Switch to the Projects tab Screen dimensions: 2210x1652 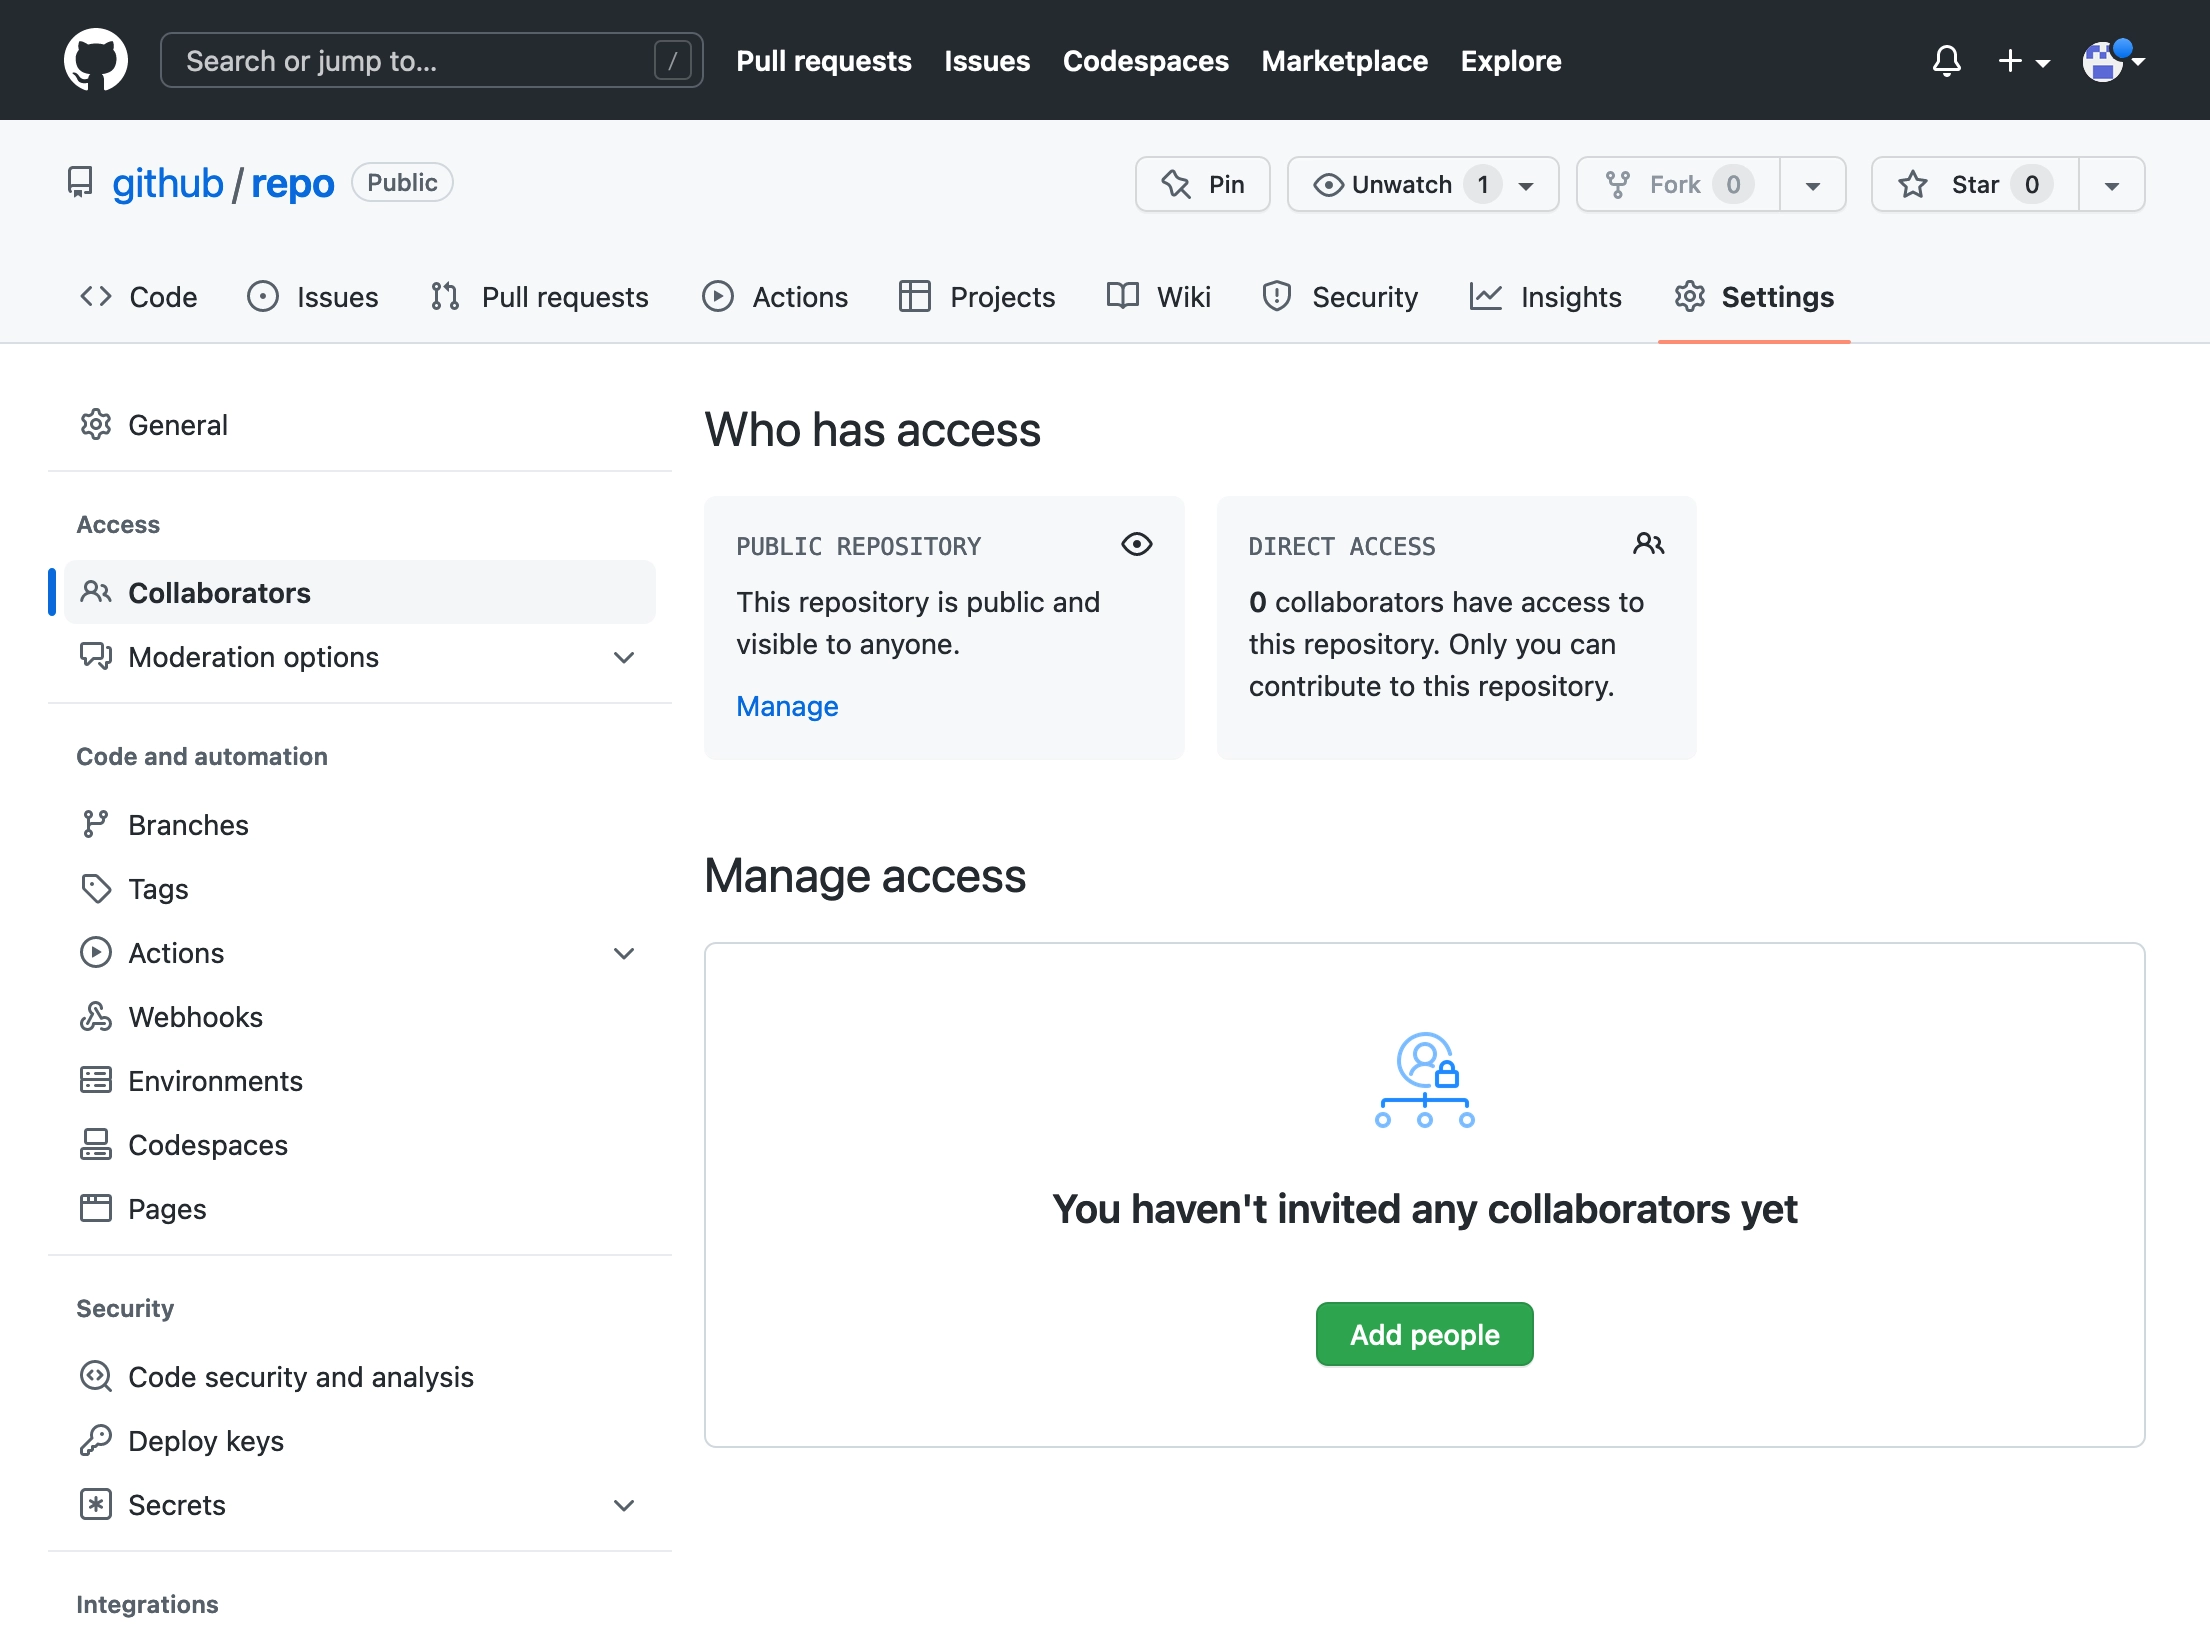(977, 297)
